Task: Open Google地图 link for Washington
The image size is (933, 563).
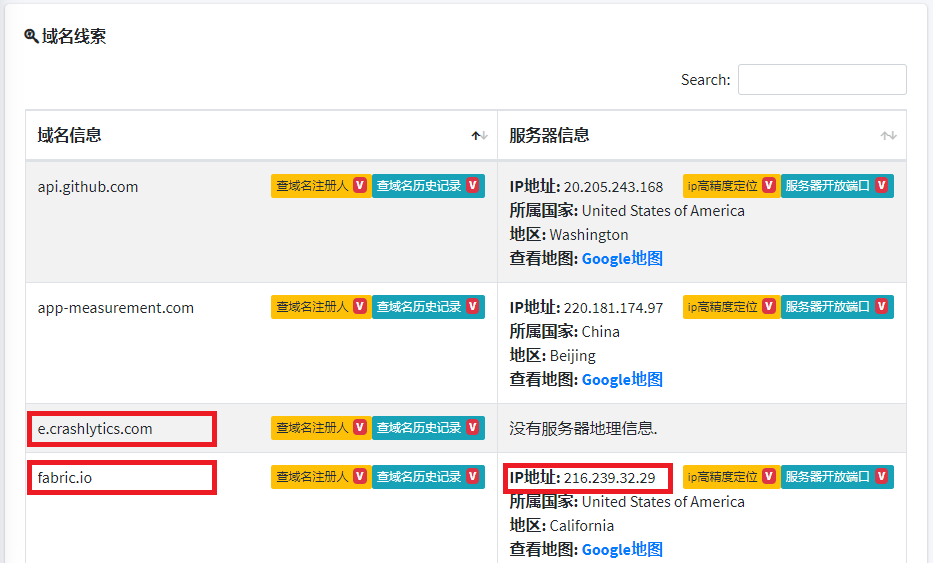Action: [622, 258]
